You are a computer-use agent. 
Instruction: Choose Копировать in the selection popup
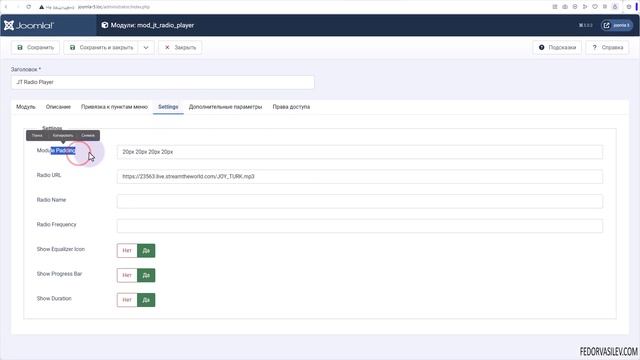[x=63, y=135]
